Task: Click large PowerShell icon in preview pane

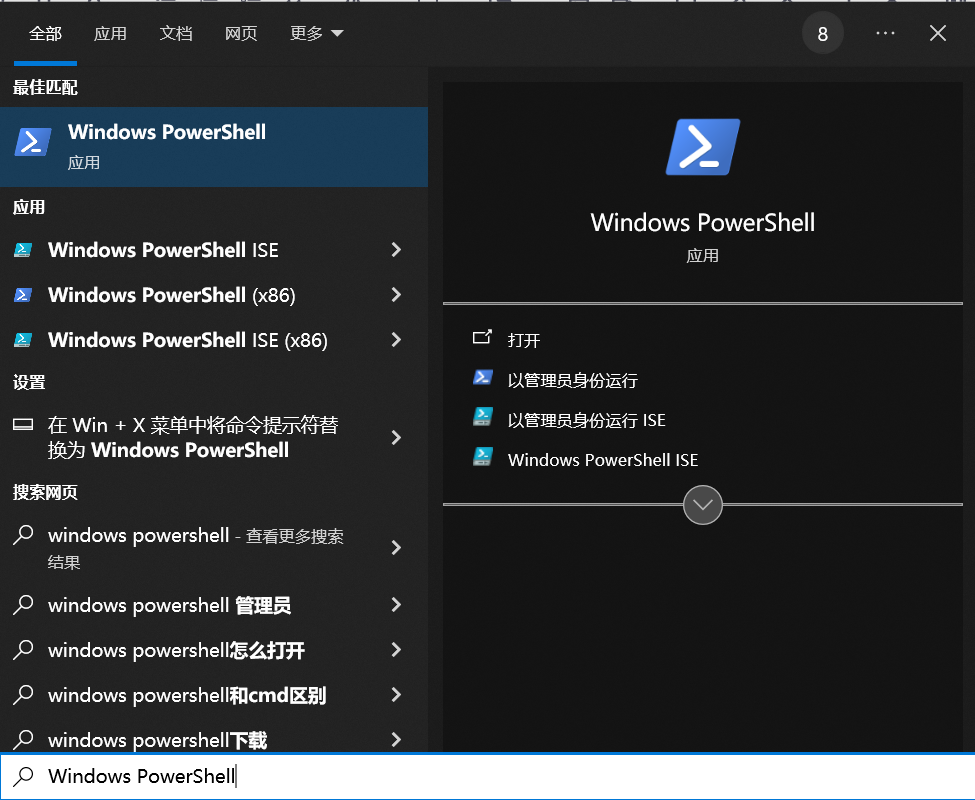Action: tap(703, 147)
